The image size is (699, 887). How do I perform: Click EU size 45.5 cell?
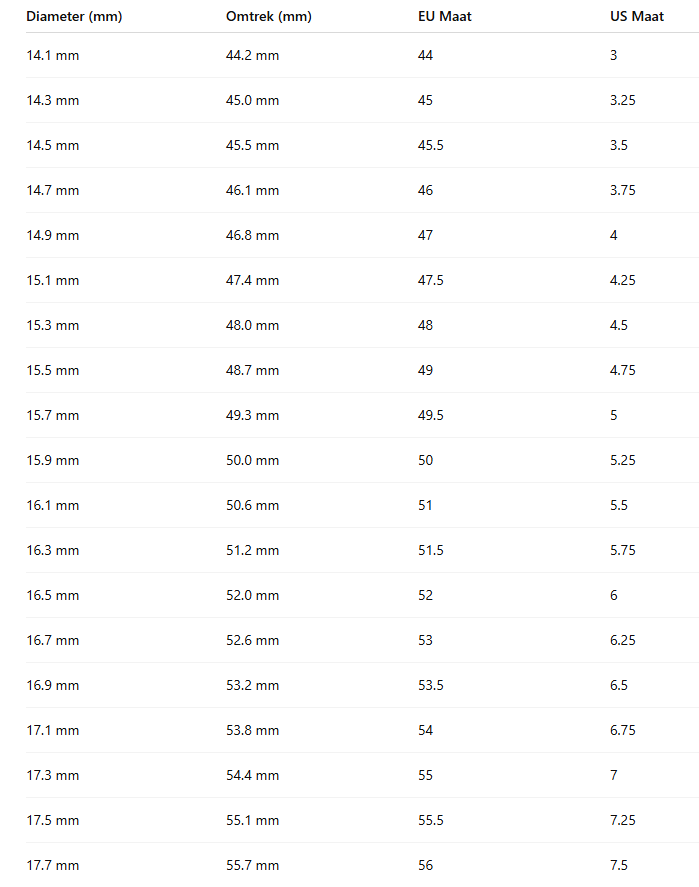pos(431,145)
